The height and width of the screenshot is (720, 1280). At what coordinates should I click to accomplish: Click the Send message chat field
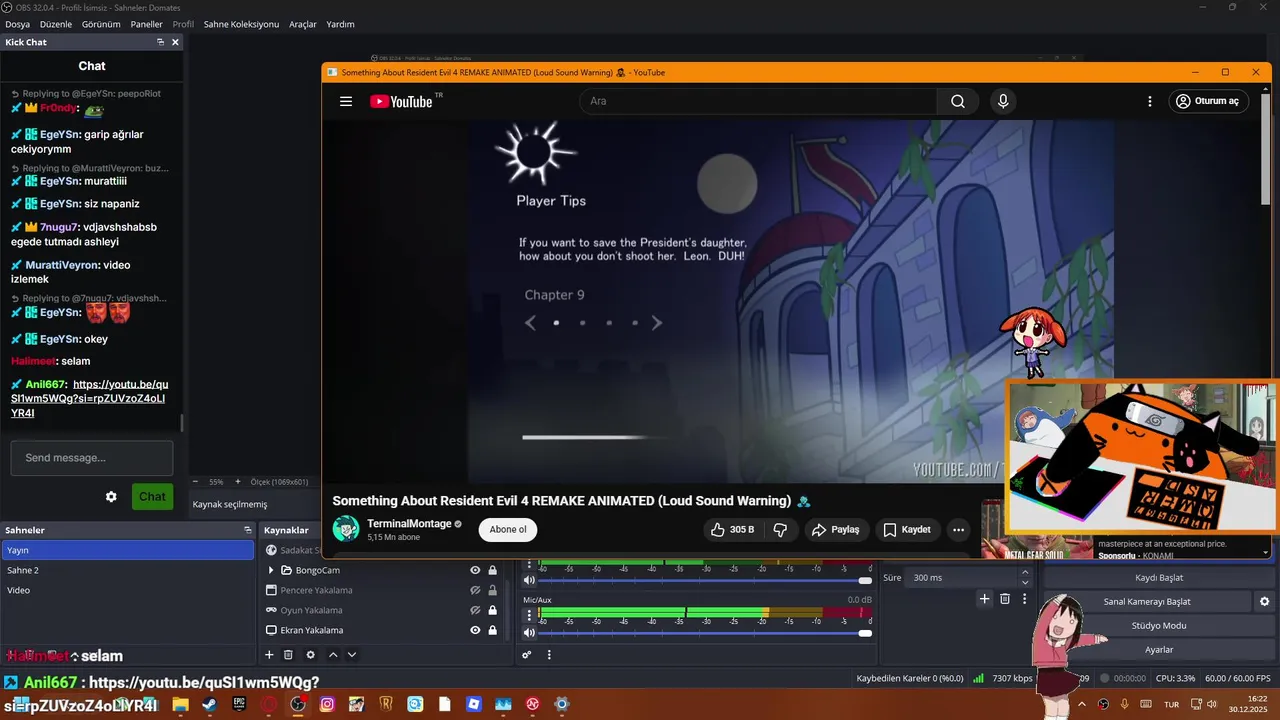(92, 458)
